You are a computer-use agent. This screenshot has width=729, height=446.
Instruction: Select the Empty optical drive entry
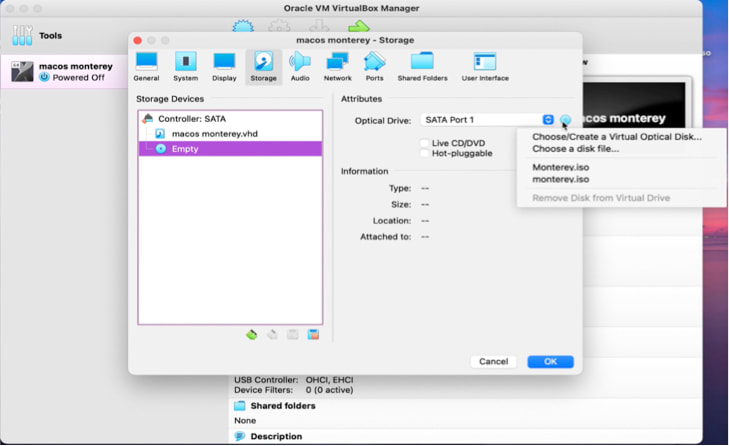(x=230, y=149)
